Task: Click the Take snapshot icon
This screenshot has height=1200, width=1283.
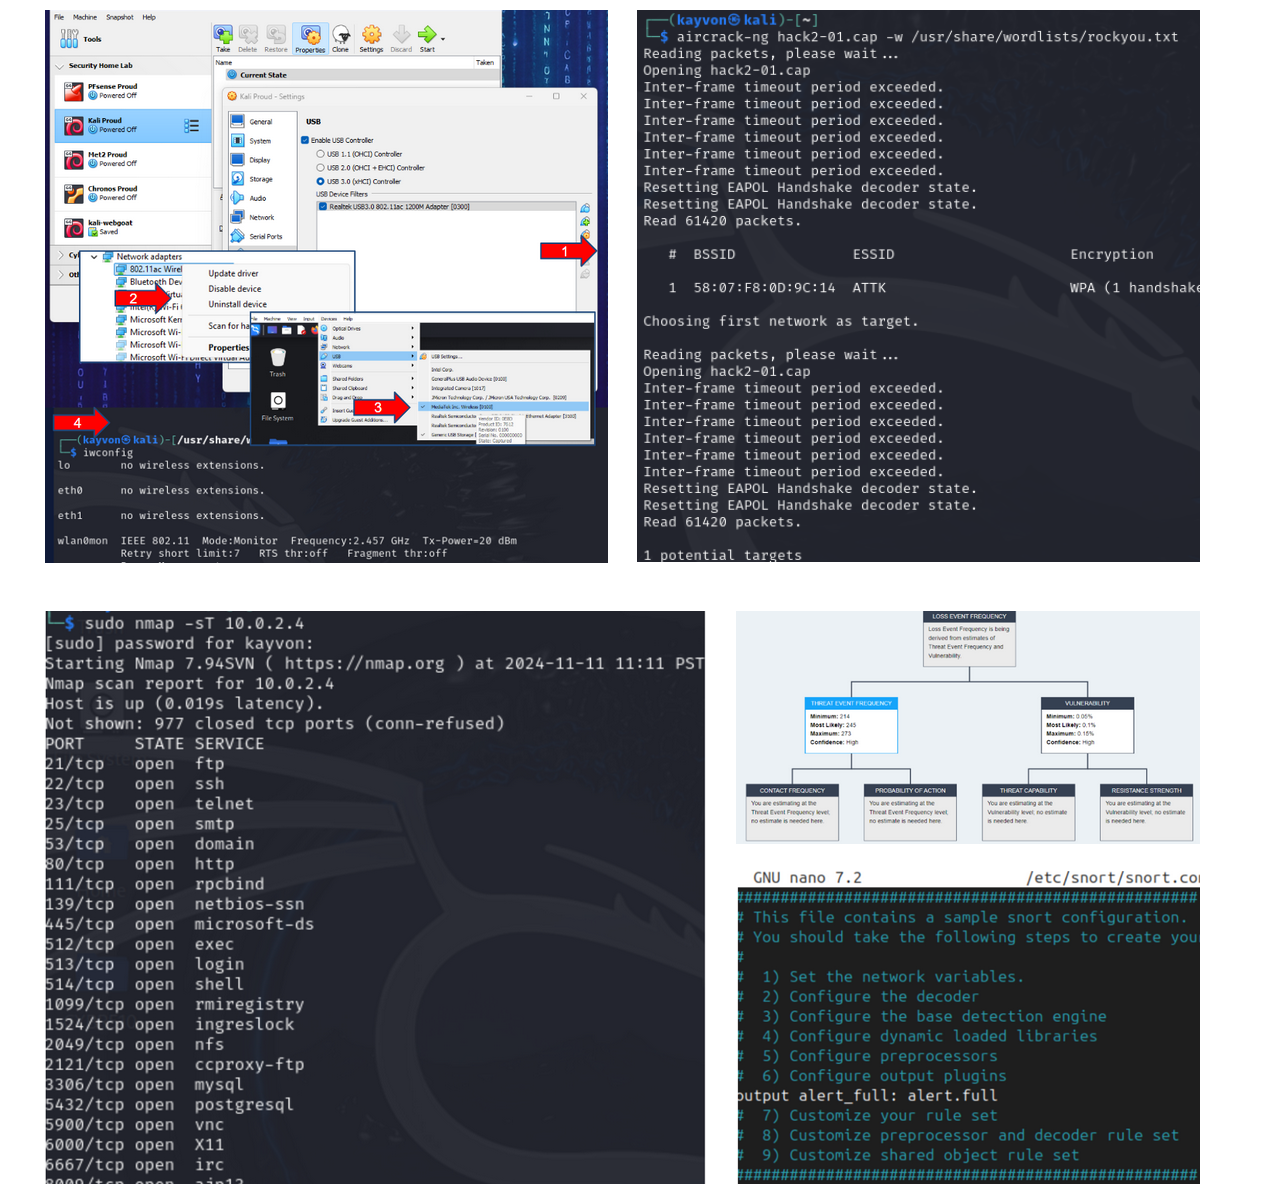Action: [x=223, y=36]
